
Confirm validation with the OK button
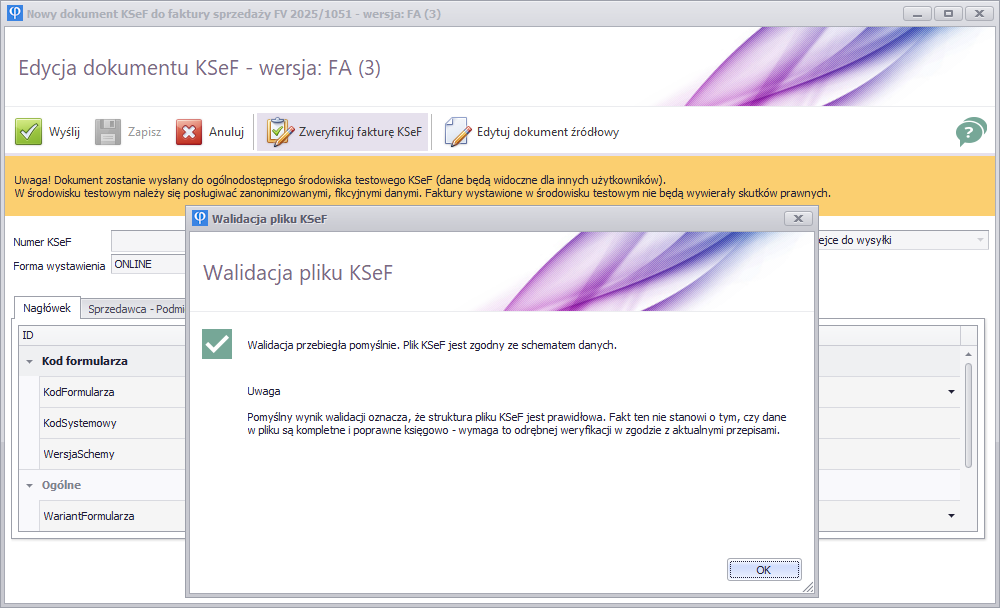[764, 570]
